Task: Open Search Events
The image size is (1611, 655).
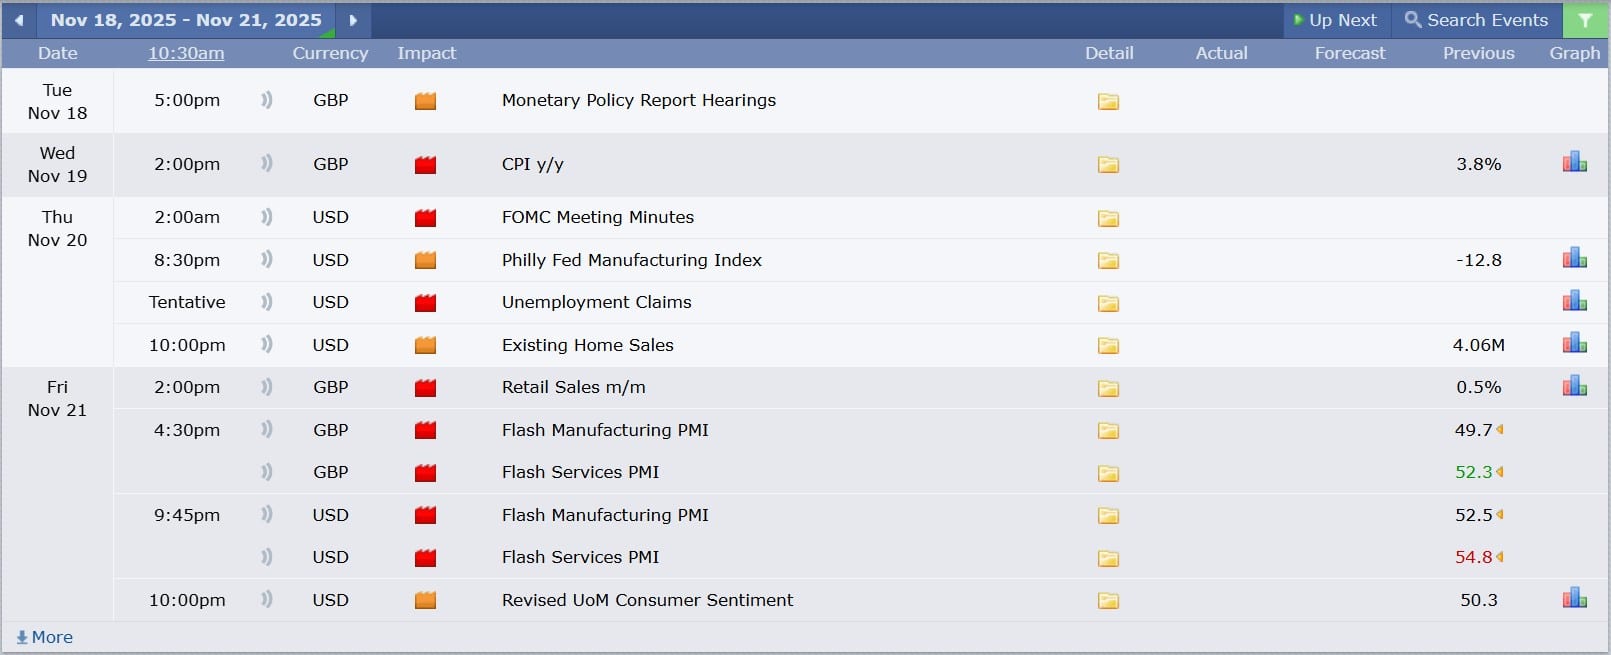Action: tap(1476, 20)
